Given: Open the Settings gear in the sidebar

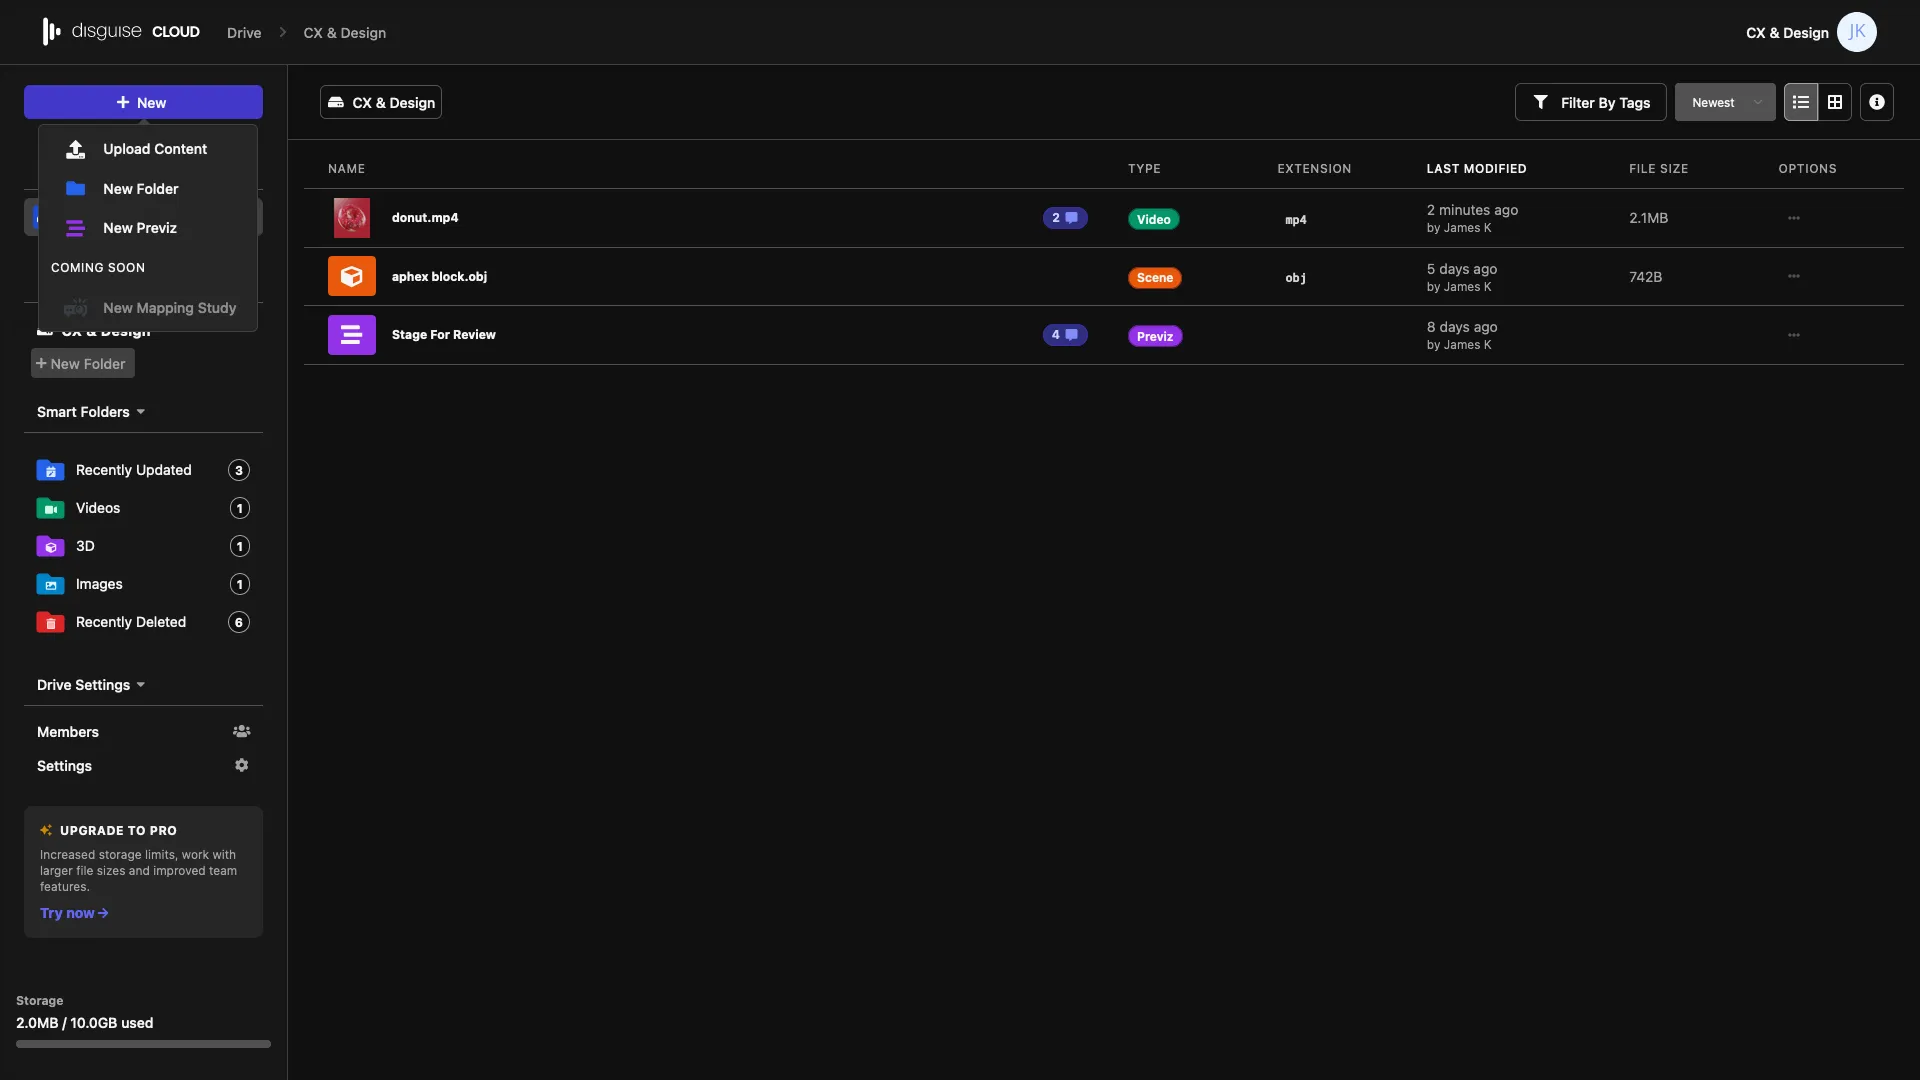Looking at the screenshot, I should [240, 765].
